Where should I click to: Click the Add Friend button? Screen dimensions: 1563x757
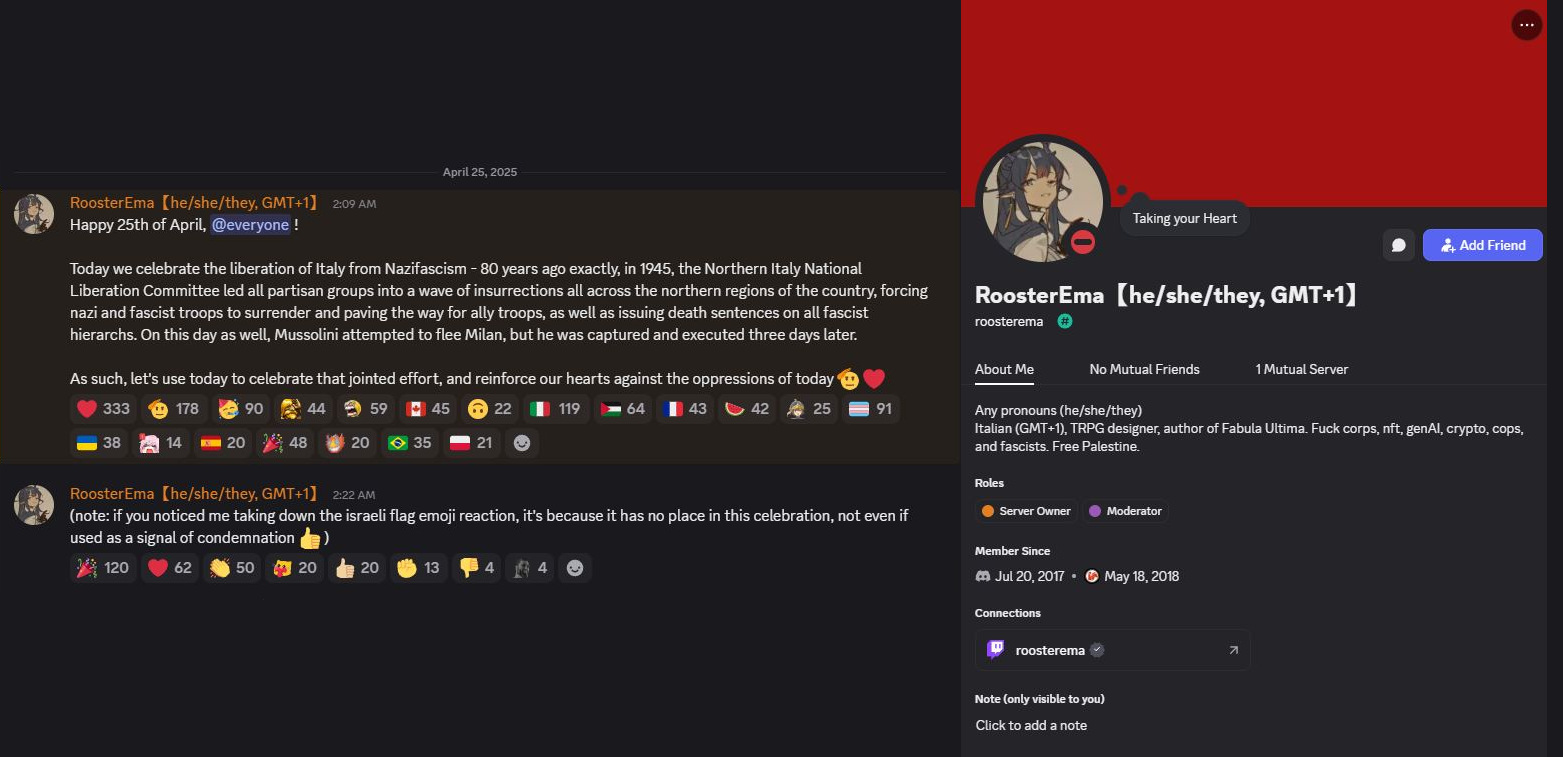[1483, 245]
